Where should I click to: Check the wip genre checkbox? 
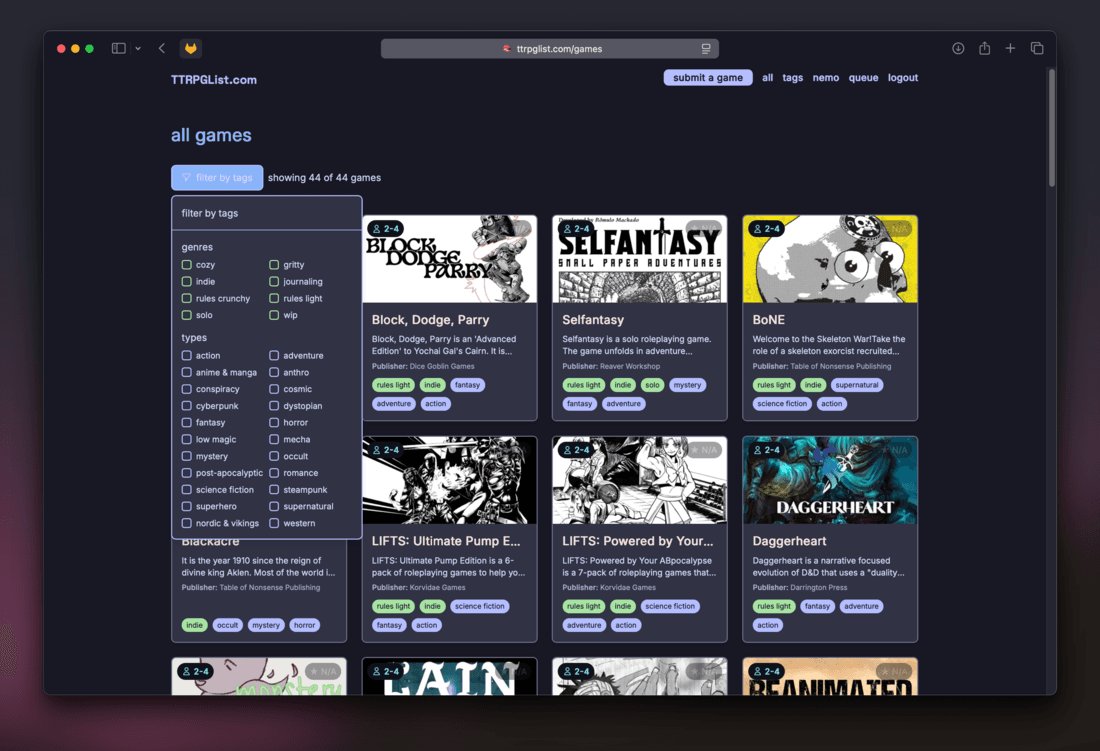pos(274,316)
